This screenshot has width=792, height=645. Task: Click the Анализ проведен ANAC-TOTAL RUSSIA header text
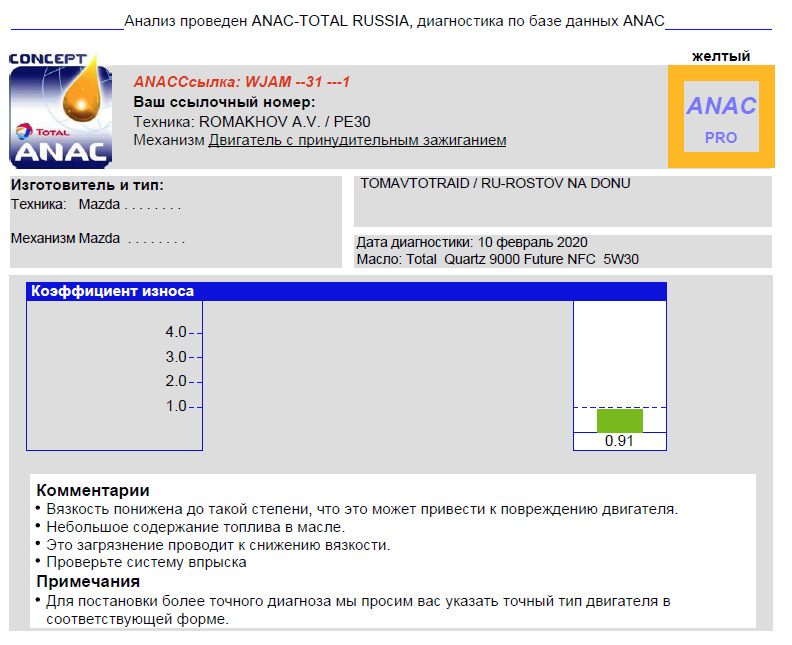tap(394, 21)
